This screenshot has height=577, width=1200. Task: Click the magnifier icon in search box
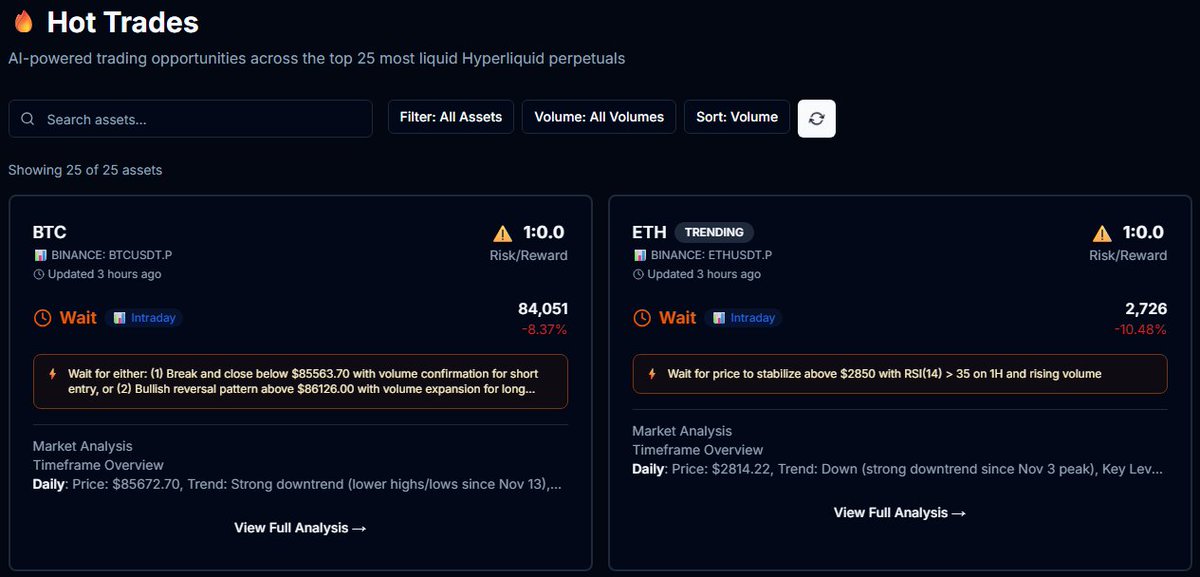(28, 119)
